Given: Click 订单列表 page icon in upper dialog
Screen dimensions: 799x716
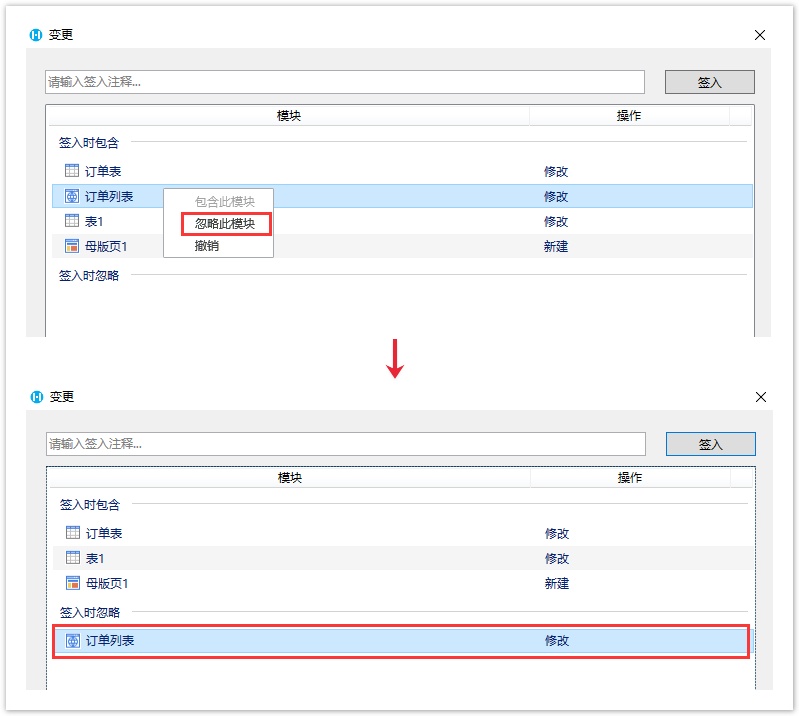Looking at the screenshot, I should 72,196.
